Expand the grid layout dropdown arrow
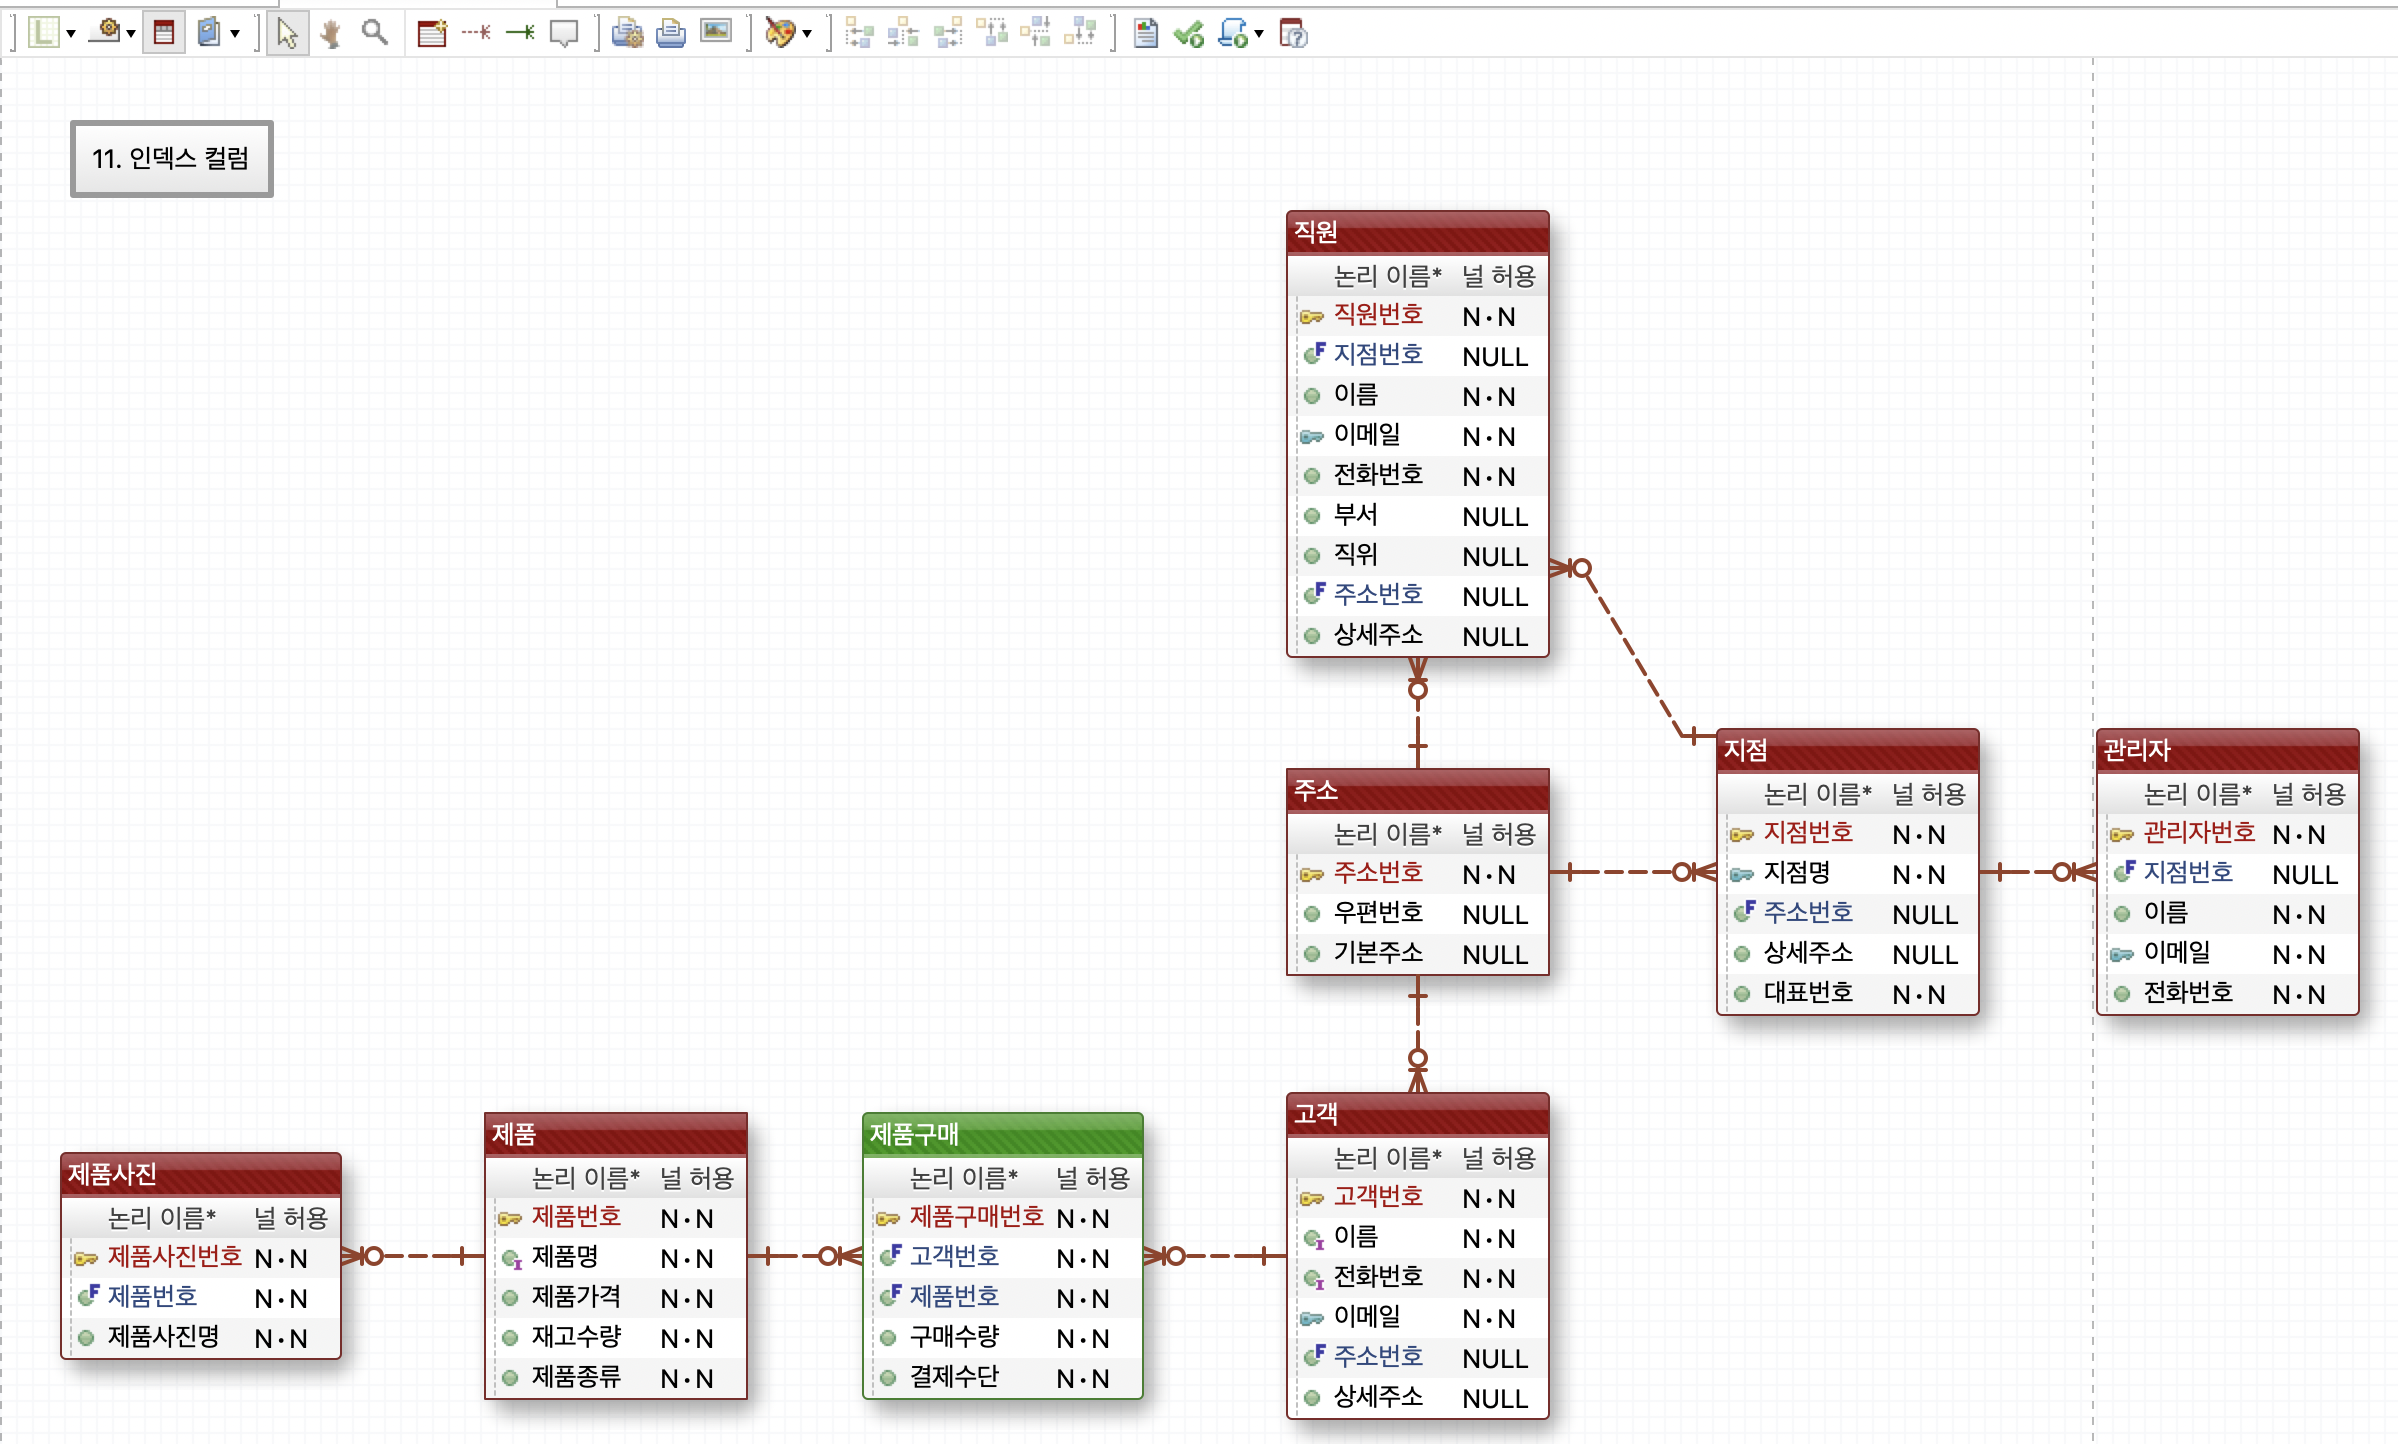This screenshot has width=2398, height=1444. tap(71, 34)
